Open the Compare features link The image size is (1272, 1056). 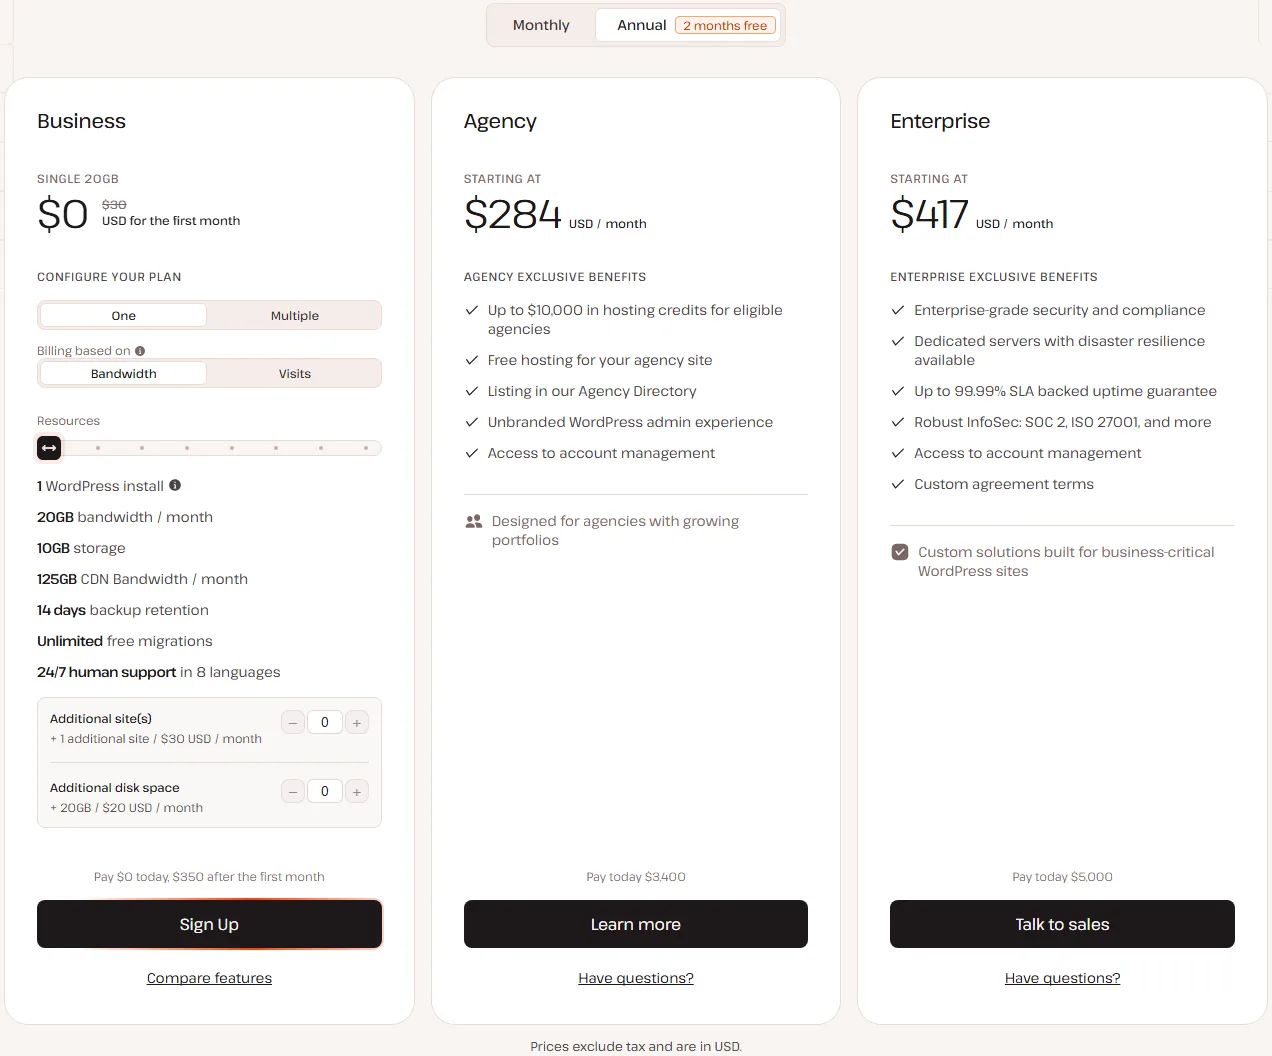209,978
